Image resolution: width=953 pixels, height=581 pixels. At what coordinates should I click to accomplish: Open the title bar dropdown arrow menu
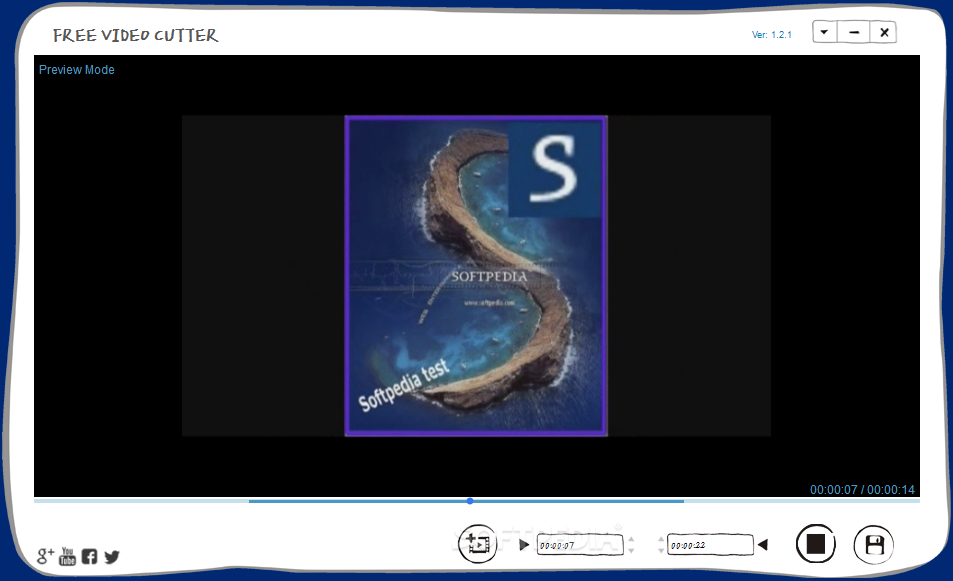(x=824, y=32)
